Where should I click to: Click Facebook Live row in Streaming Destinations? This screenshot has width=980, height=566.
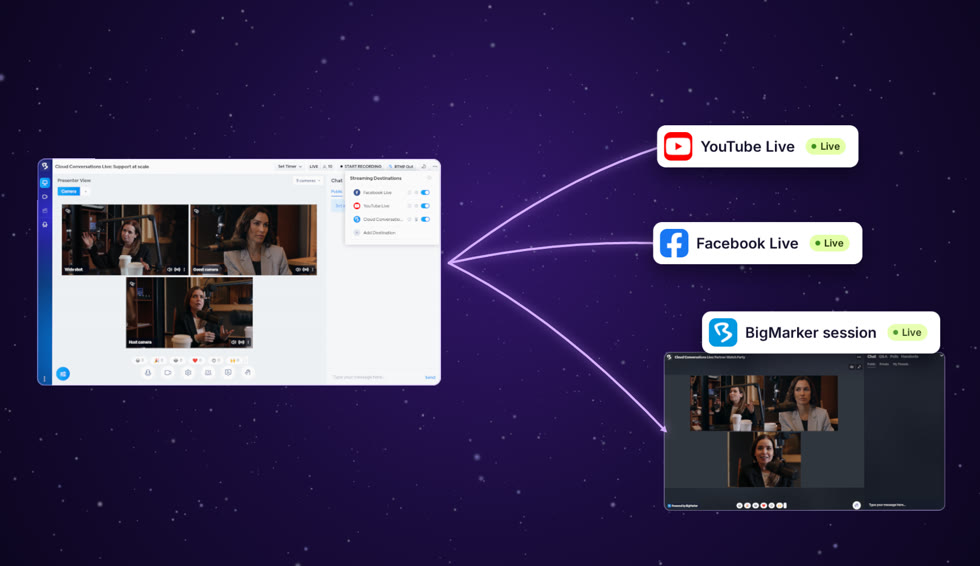click(391, 192)
